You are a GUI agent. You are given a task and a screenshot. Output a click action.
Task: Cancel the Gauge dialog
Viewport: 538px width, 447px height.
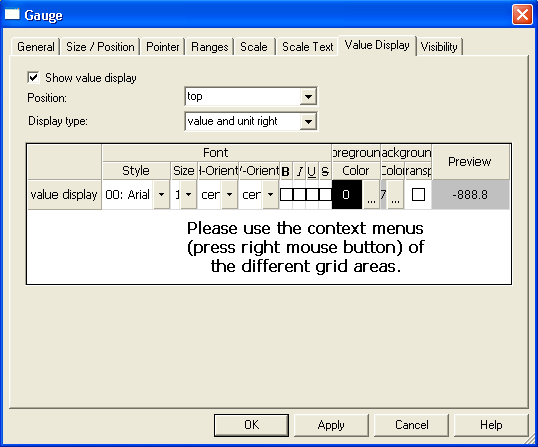point(411,425)
